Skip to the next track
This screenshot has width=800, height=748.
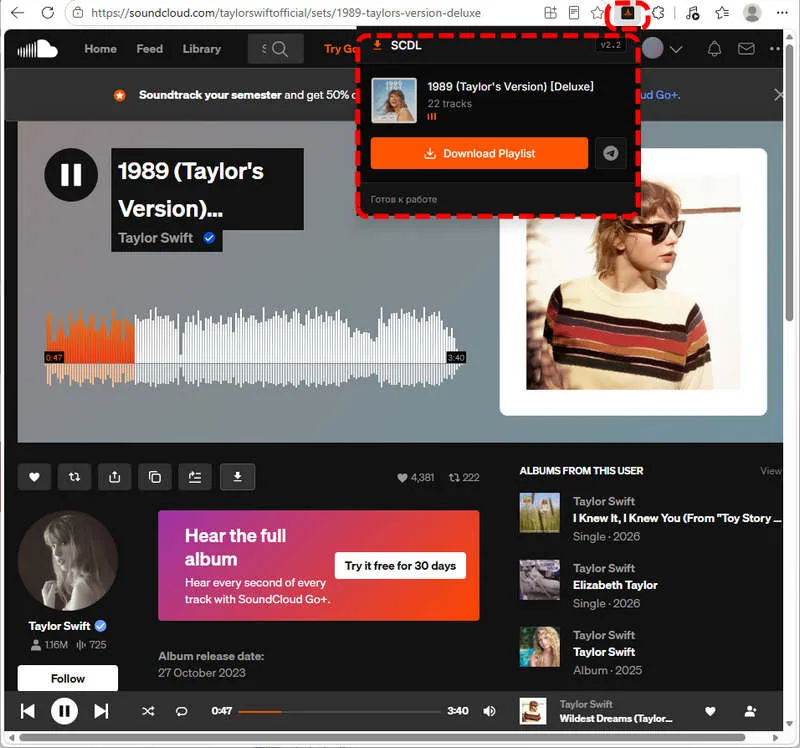pos(101,711)
